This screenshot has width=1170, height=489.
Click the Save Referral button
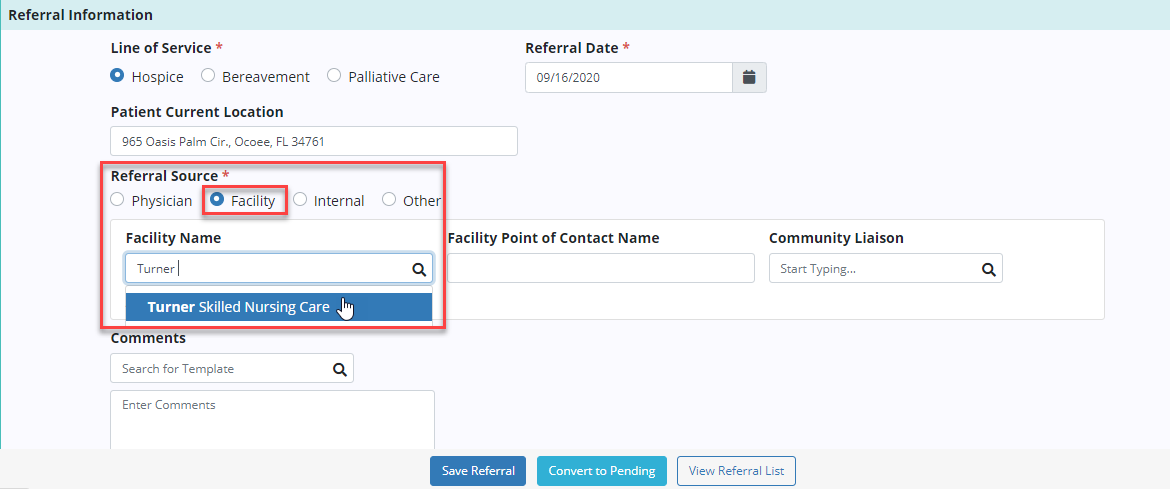(478, 471)
